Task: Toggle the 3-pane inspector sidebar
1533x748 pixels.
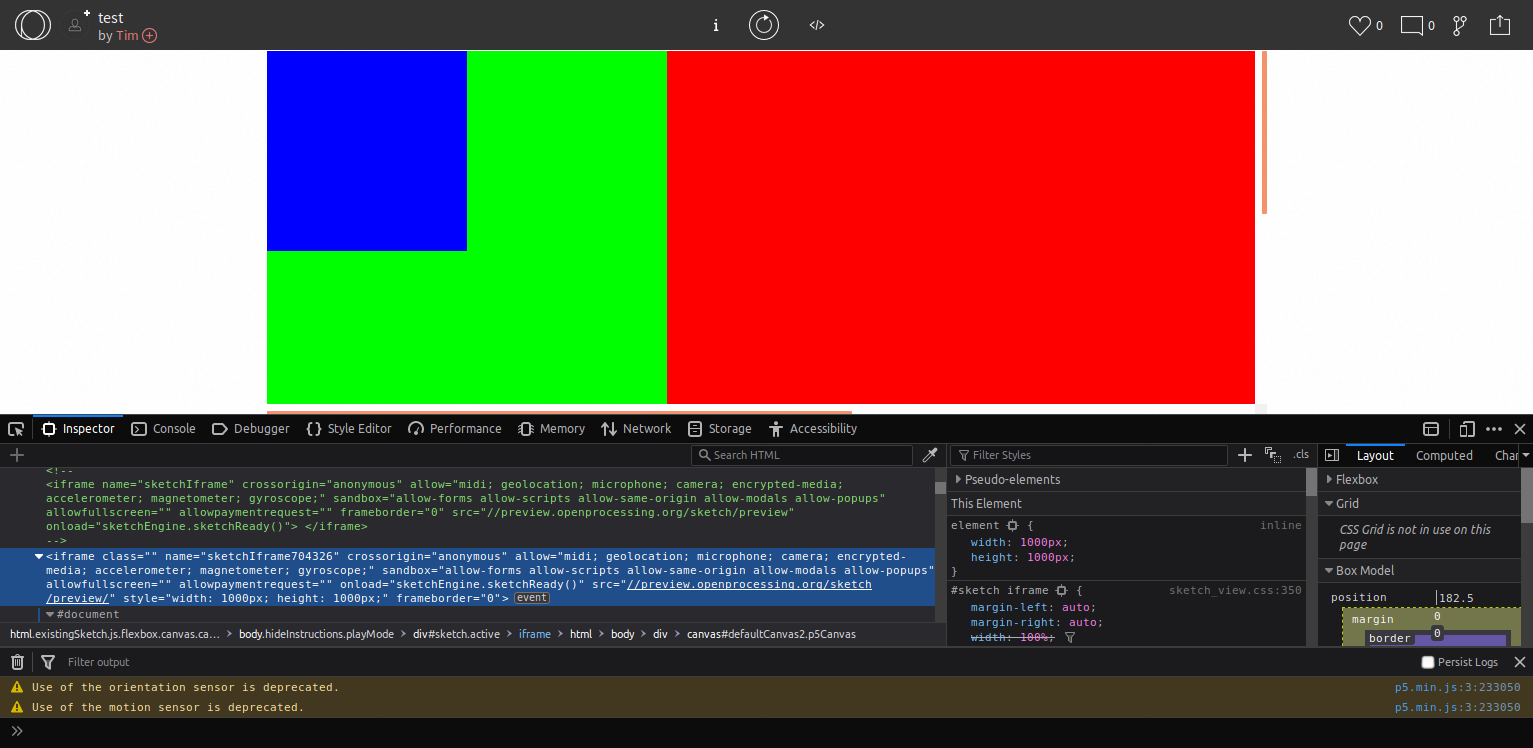Action: 1332,455
